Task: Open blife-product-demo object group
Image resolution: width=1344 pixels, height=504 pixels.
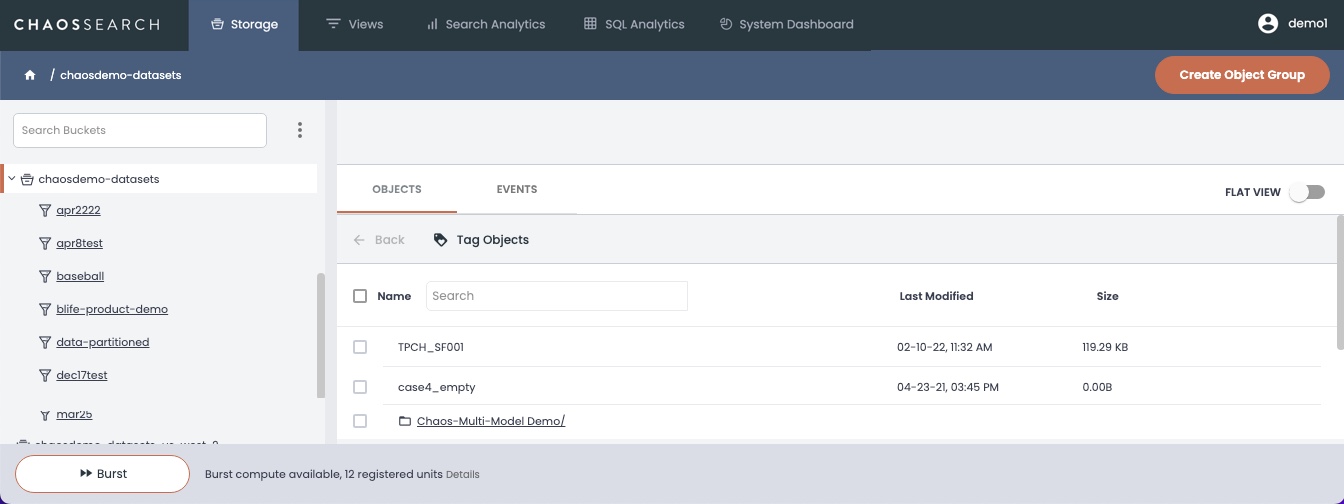Action: [x=112, y=309]
